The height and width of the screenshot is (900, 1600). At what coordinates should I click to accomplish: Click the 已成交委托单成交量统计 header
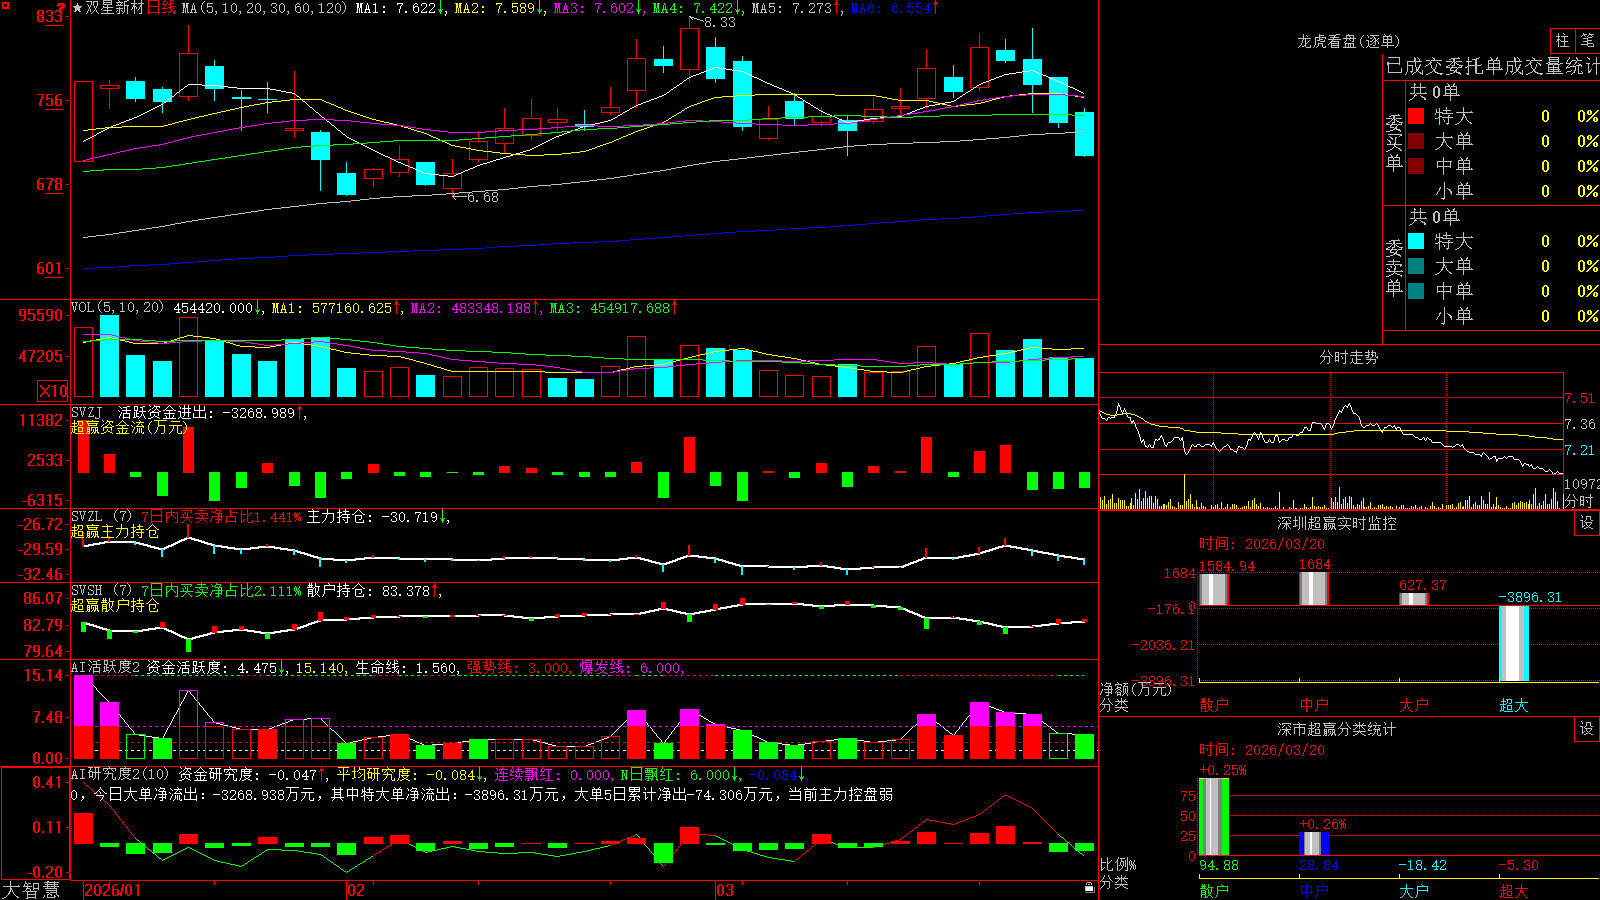[x=1492, y=66]
